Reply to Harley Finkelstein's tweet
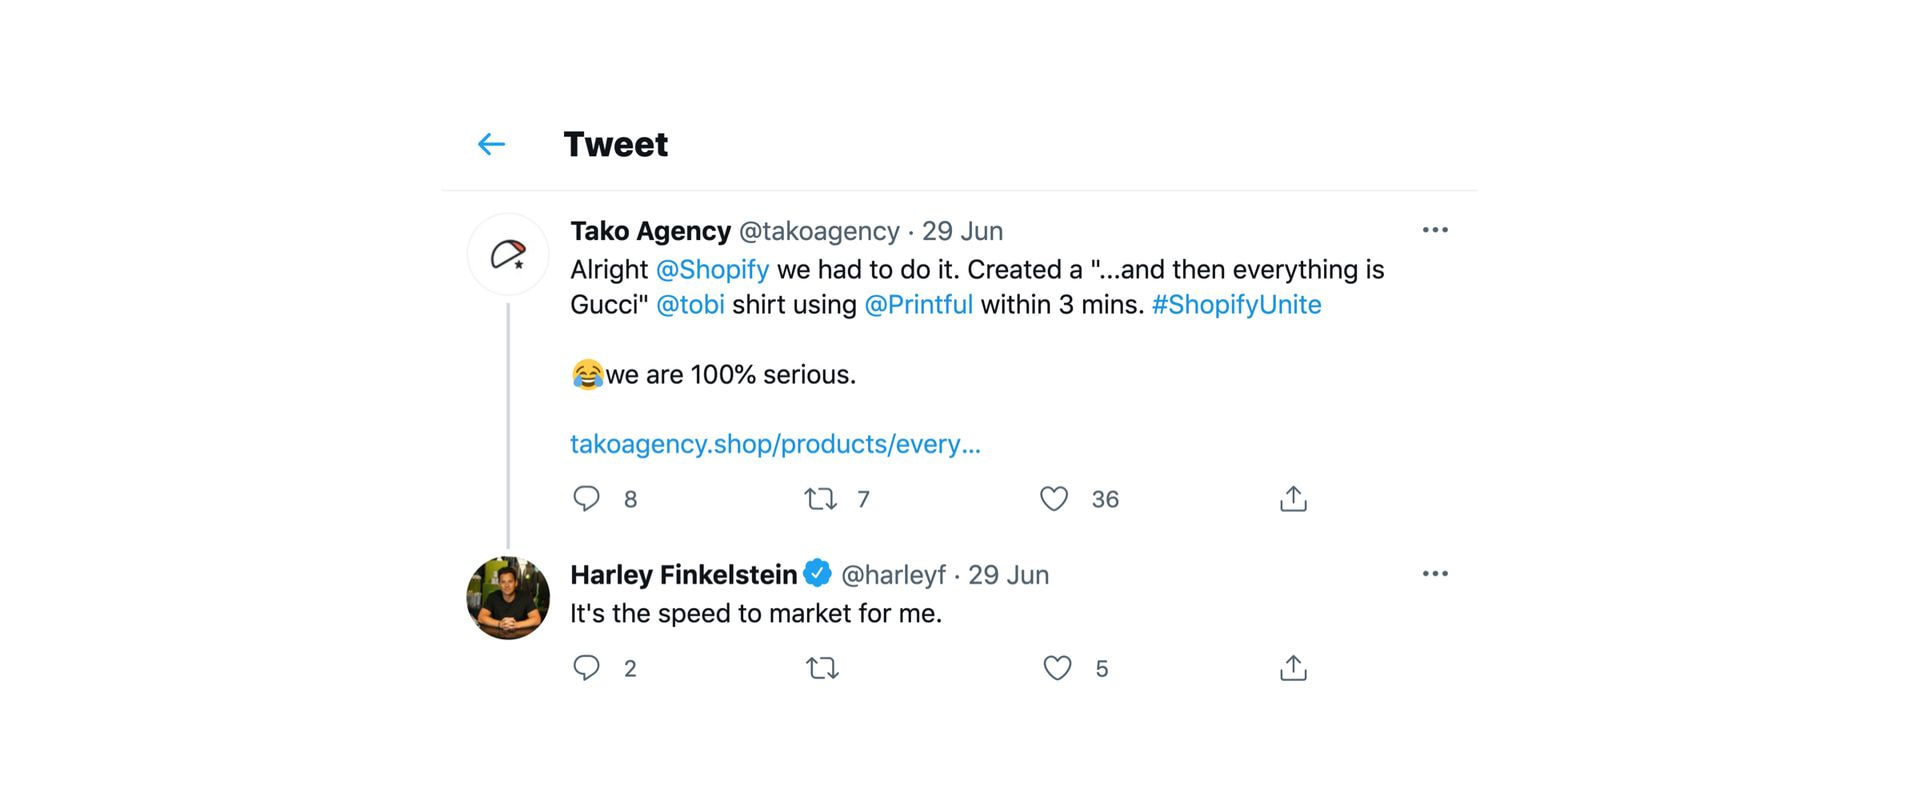The image size is (1920, 800). pos(586,667)
